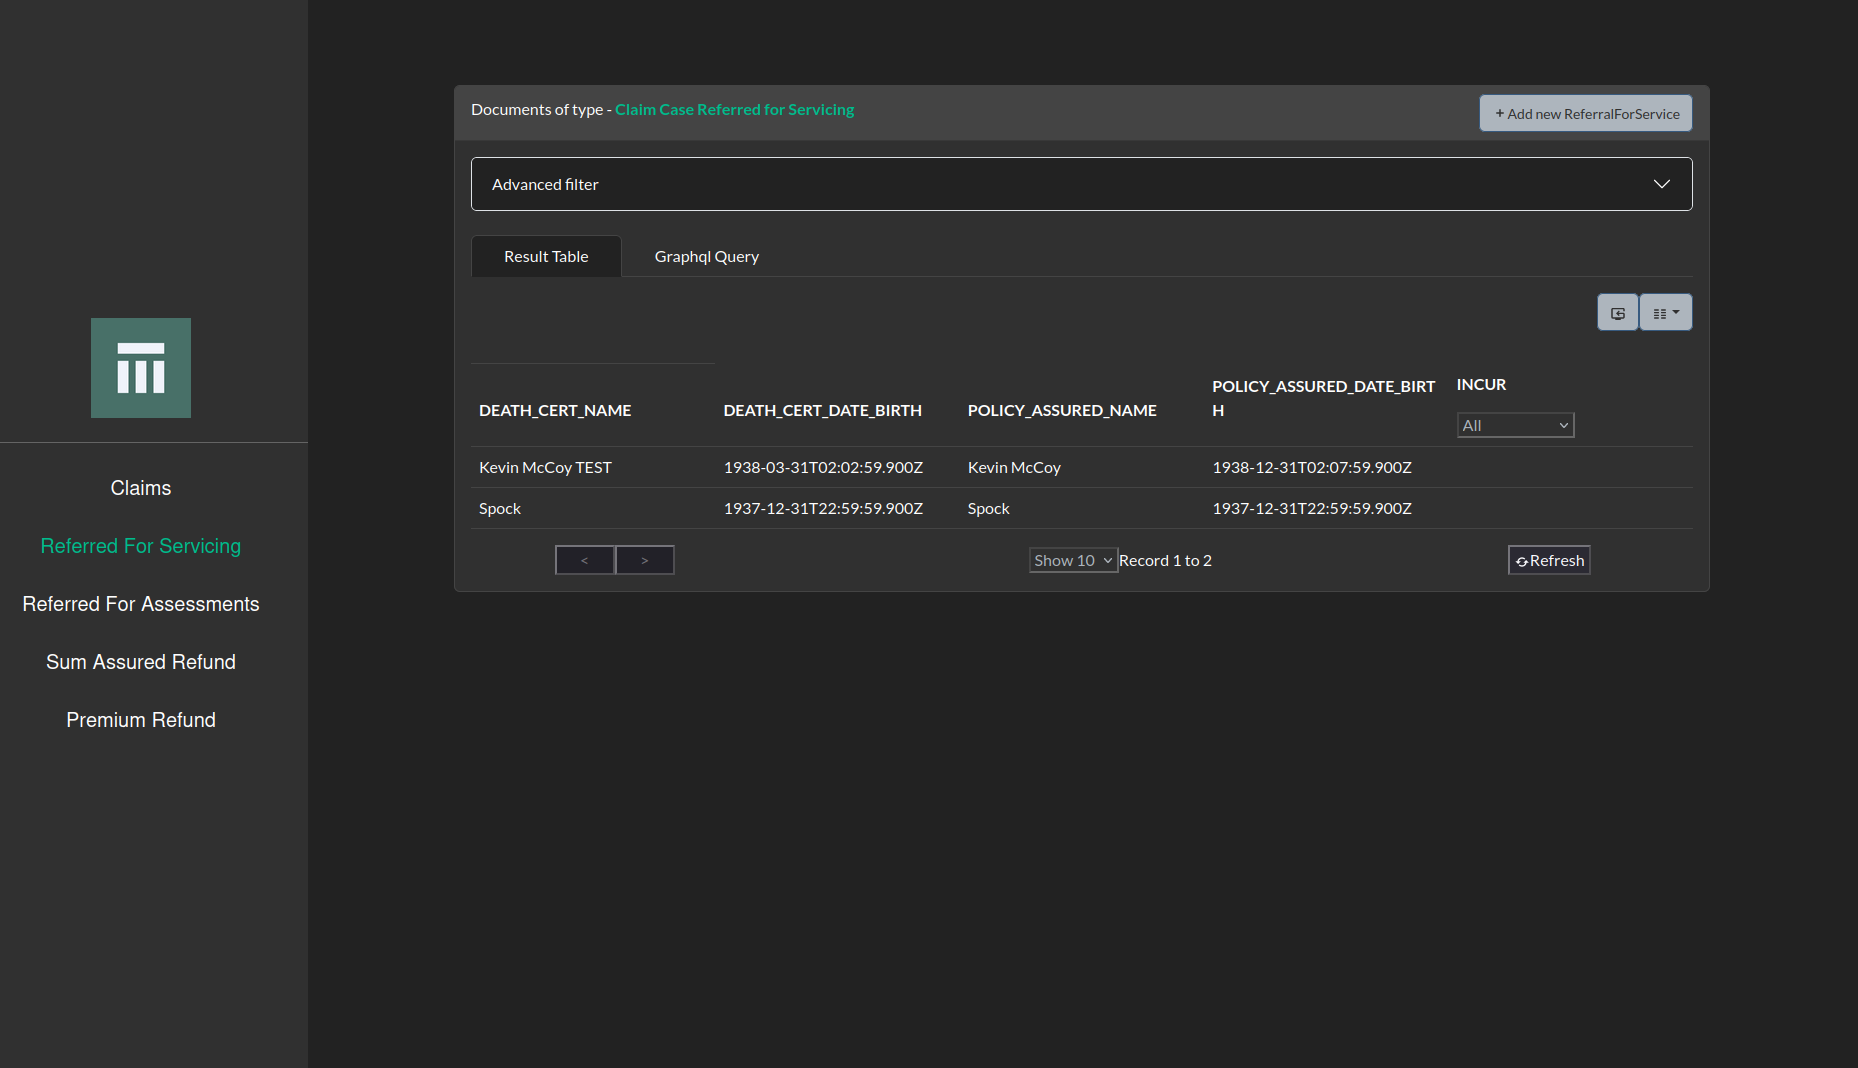
Task: Click Add new ReferralForService button
Action: (1586, 113)
